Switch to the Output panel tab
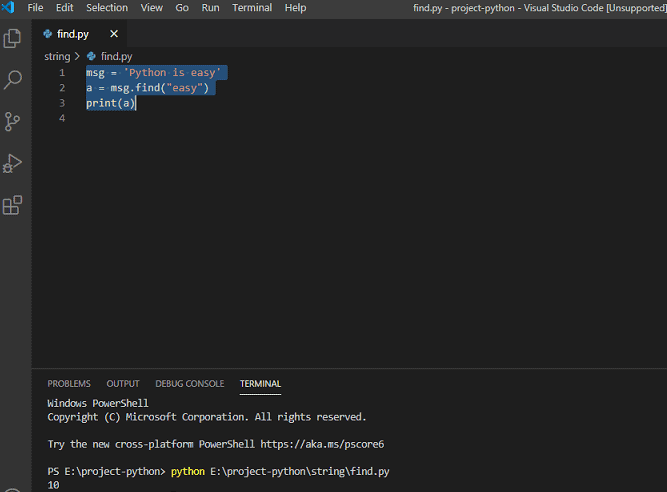Viewport: 667px width, 492px height. click(123, 384)
